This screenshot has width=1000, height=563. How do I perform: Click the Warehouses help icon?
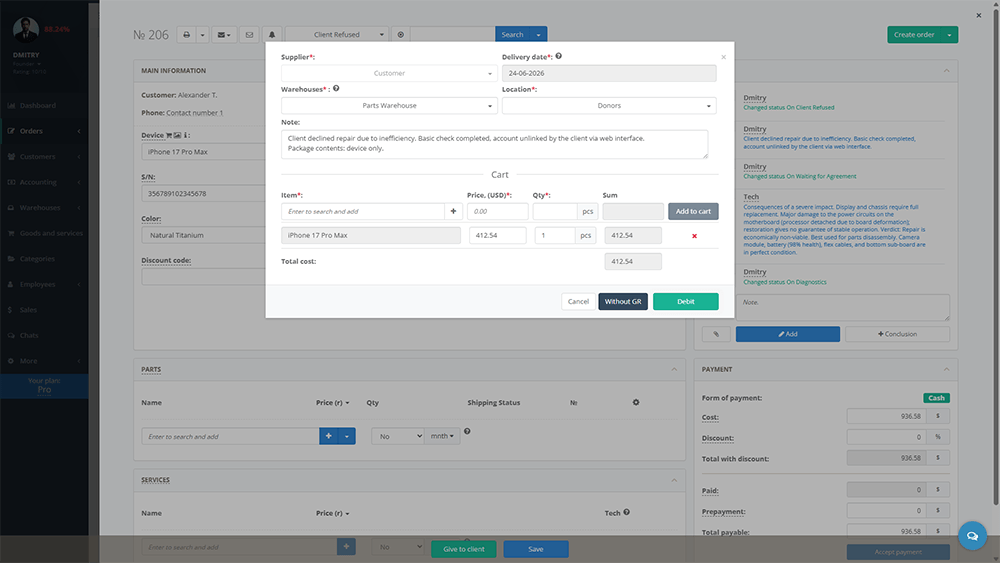pyautogui.click(x=336, y=89)
